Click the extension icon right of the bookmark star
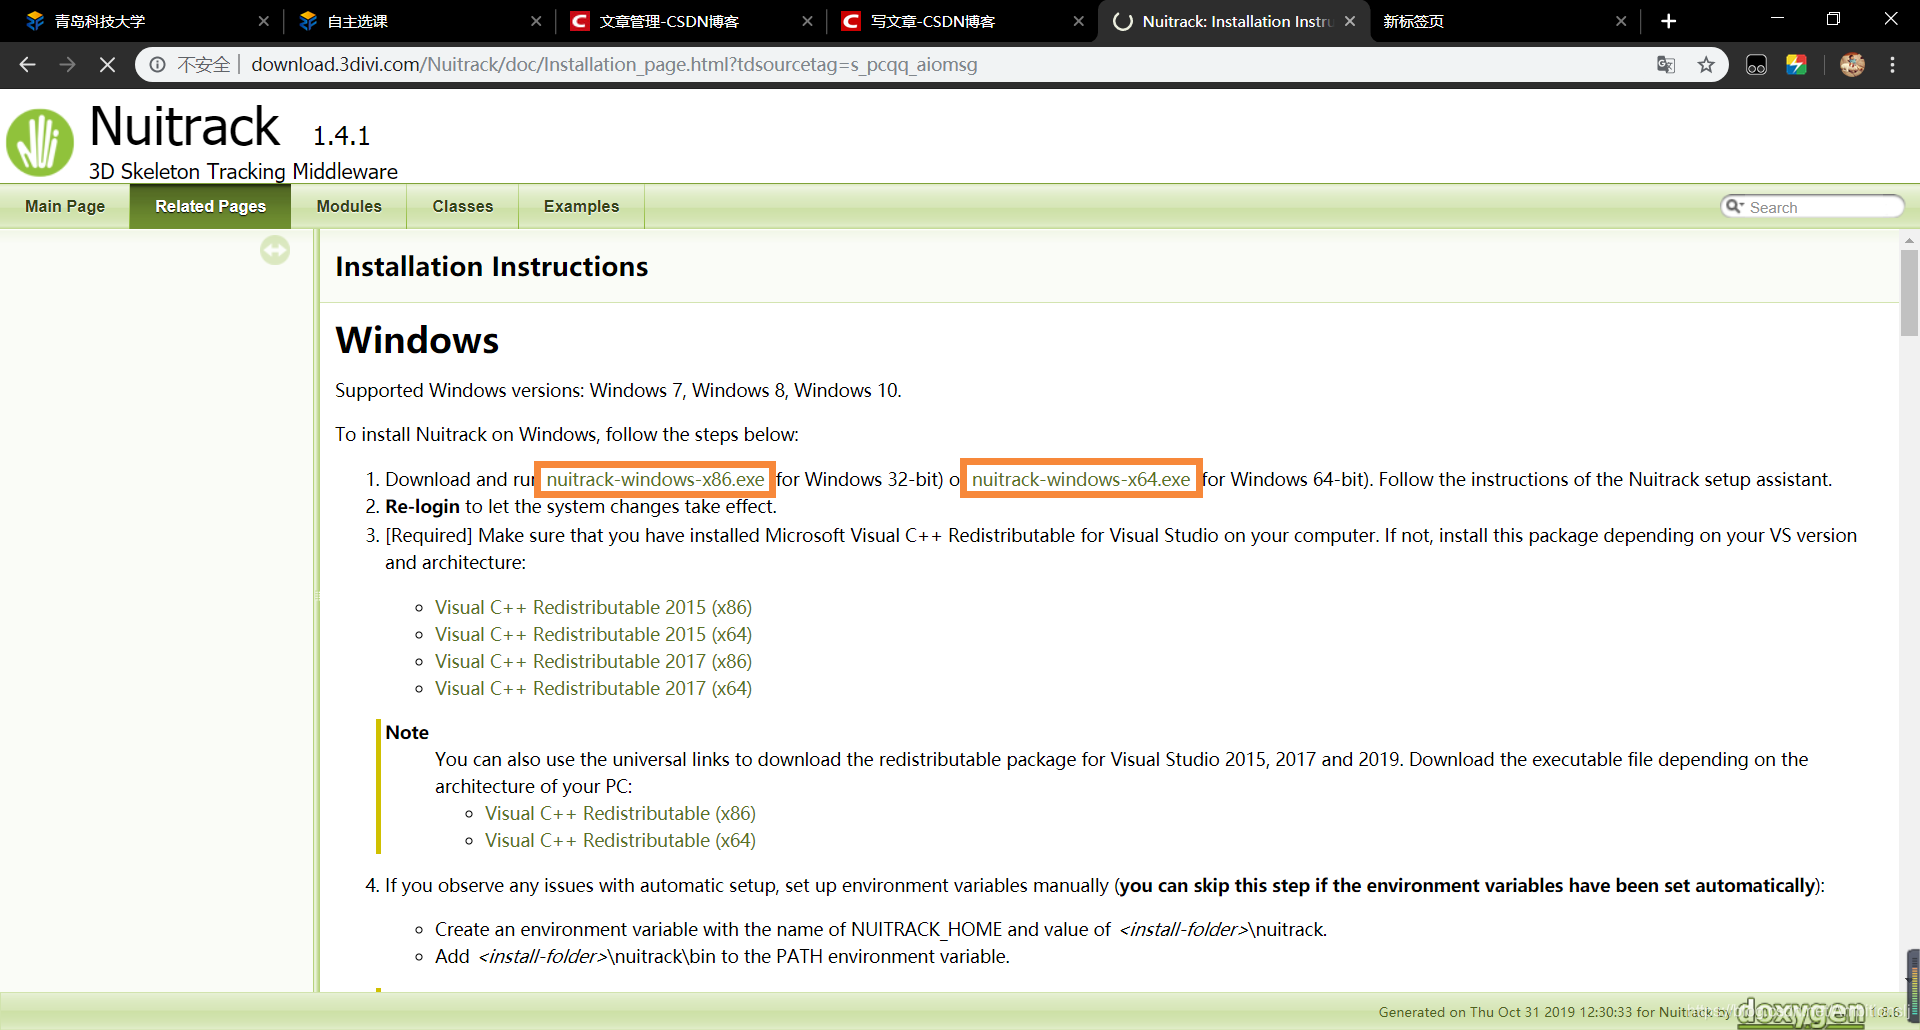This screenshot has width=1920, height=1030. 1756,65
